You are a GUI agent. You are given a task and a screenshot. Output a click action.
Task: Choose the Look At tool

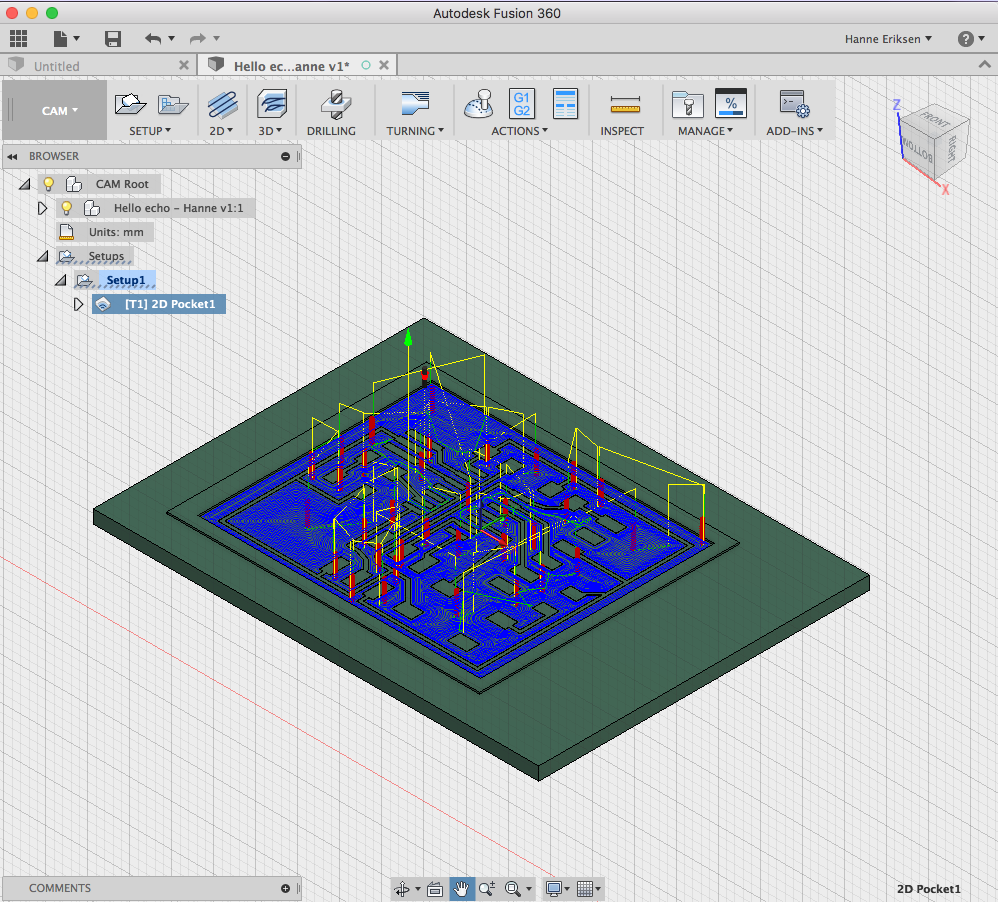click(435, 889)
